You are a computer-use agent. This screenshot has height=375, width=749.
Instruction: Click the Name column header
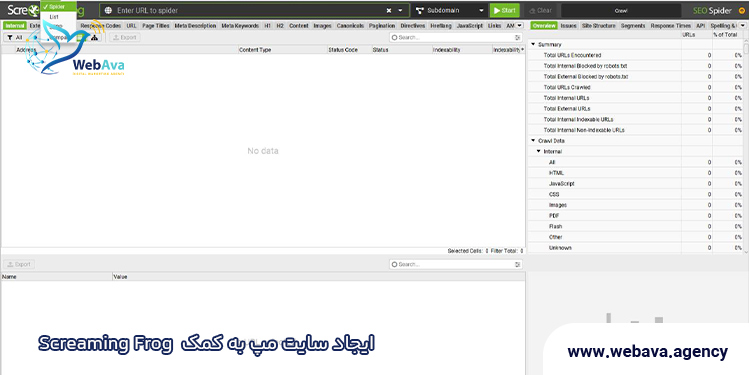[x=56, y=277]
